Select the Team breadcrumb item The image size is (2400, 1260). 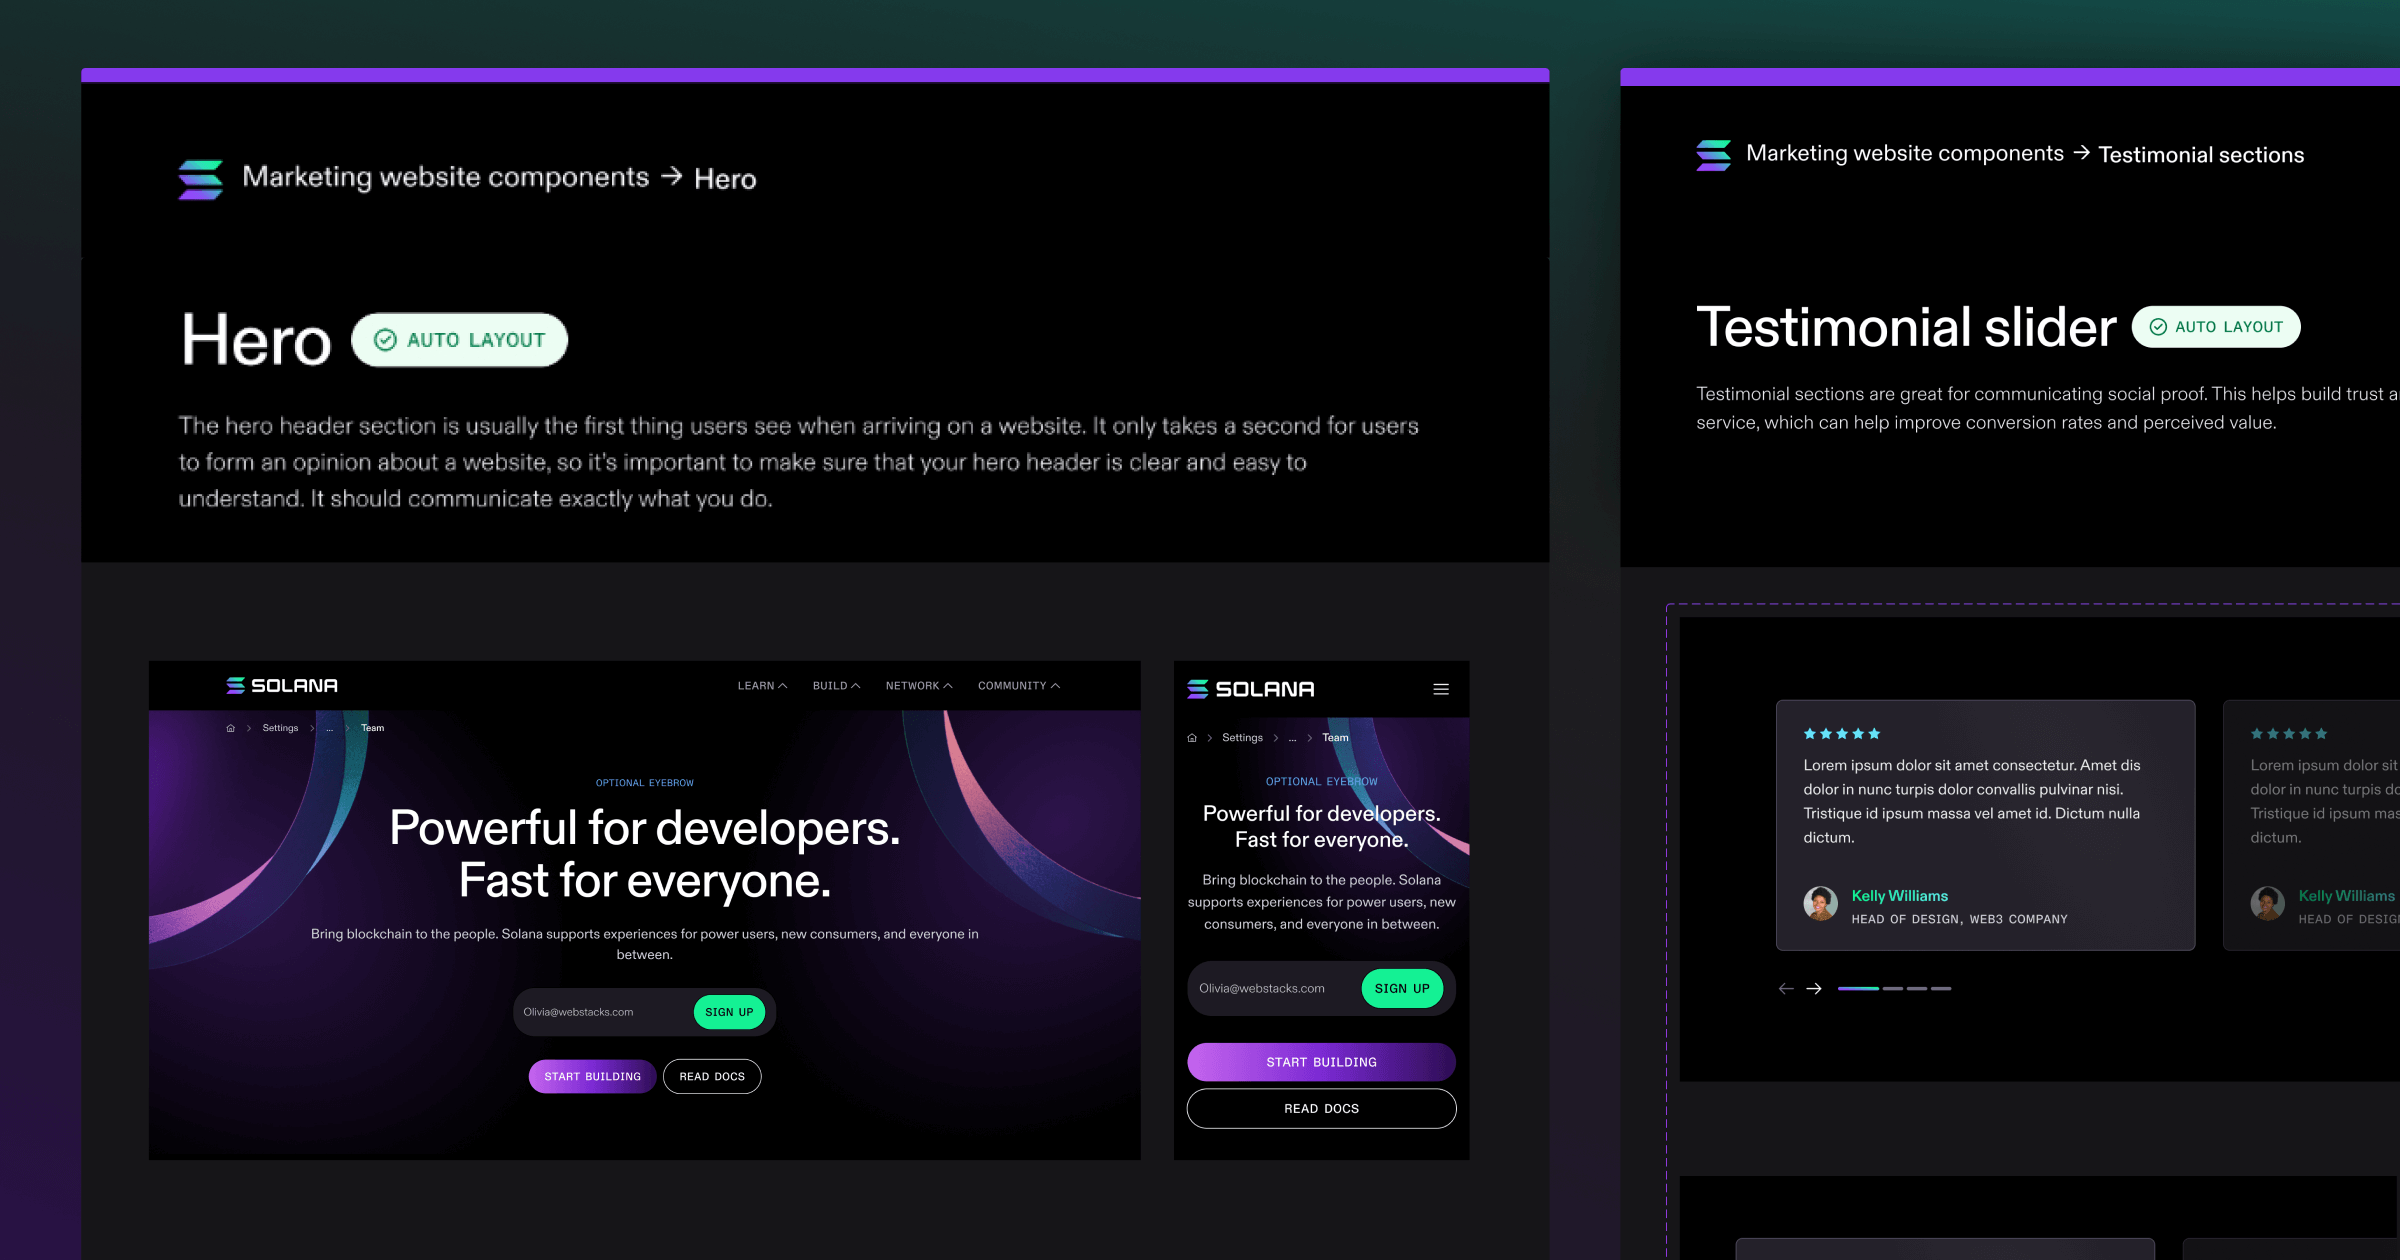pos(371,727)
